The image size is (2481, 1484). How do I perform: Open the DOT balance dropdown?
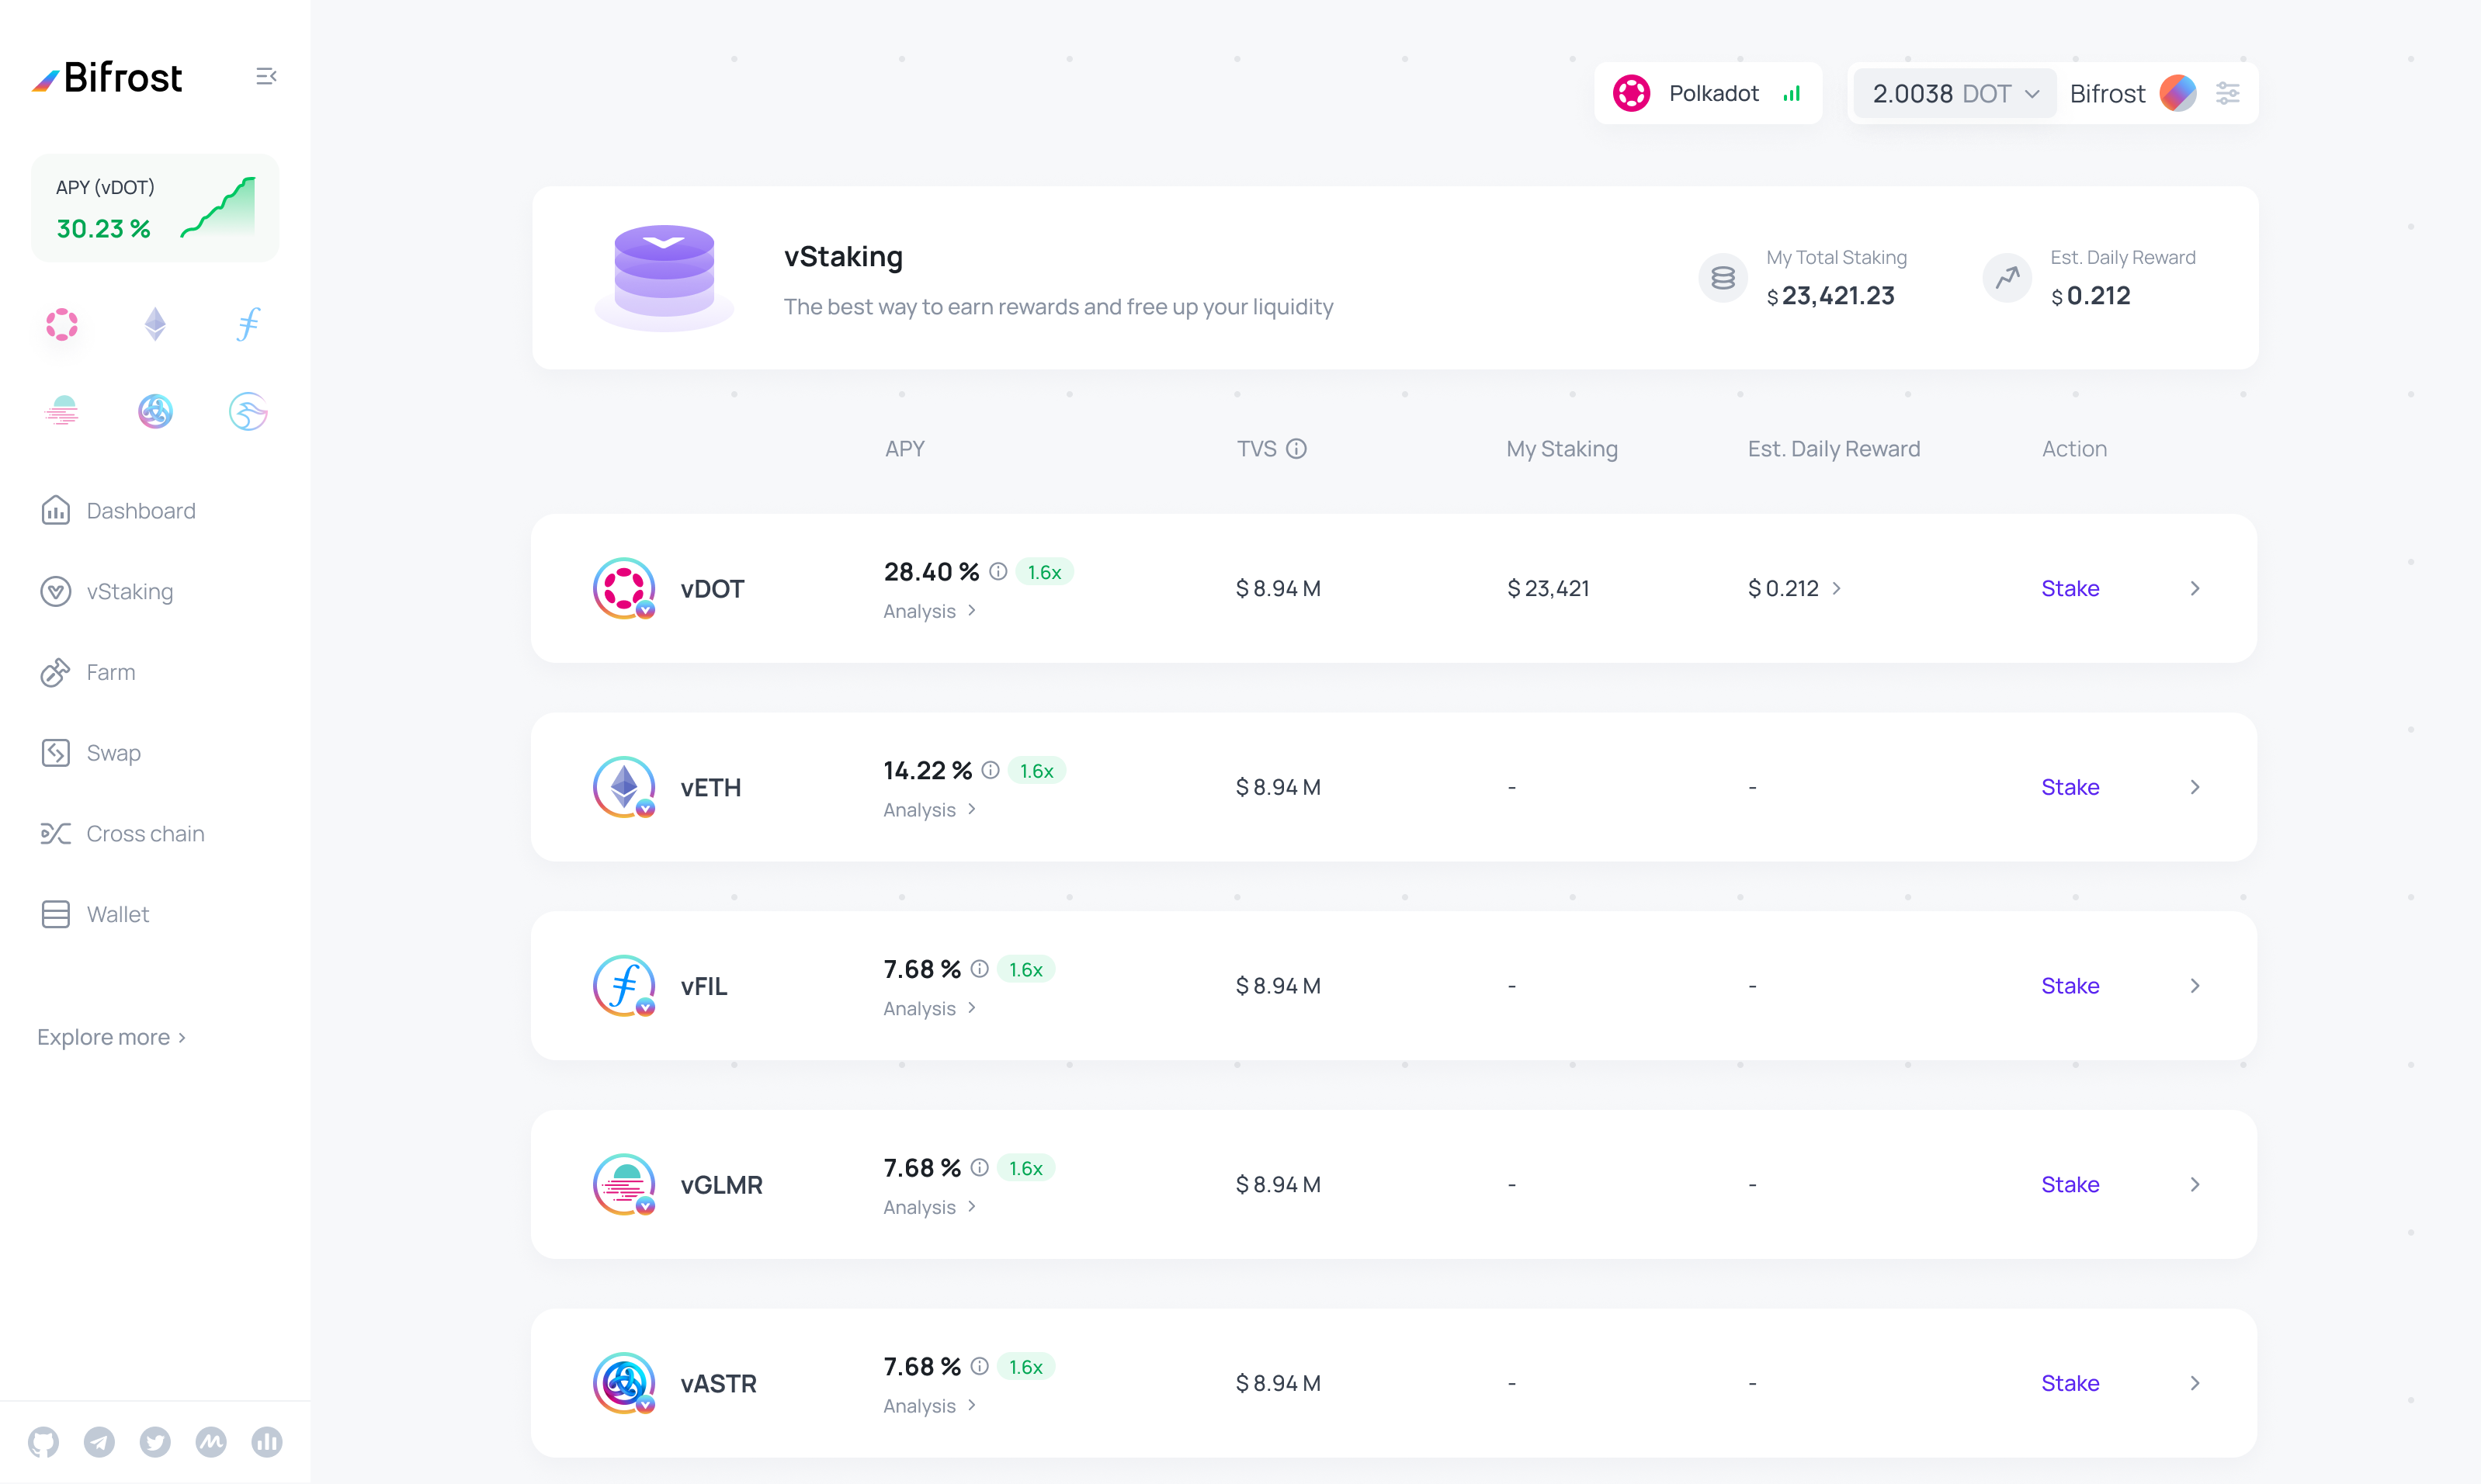pyautogui.click(x=1954, y=93)
